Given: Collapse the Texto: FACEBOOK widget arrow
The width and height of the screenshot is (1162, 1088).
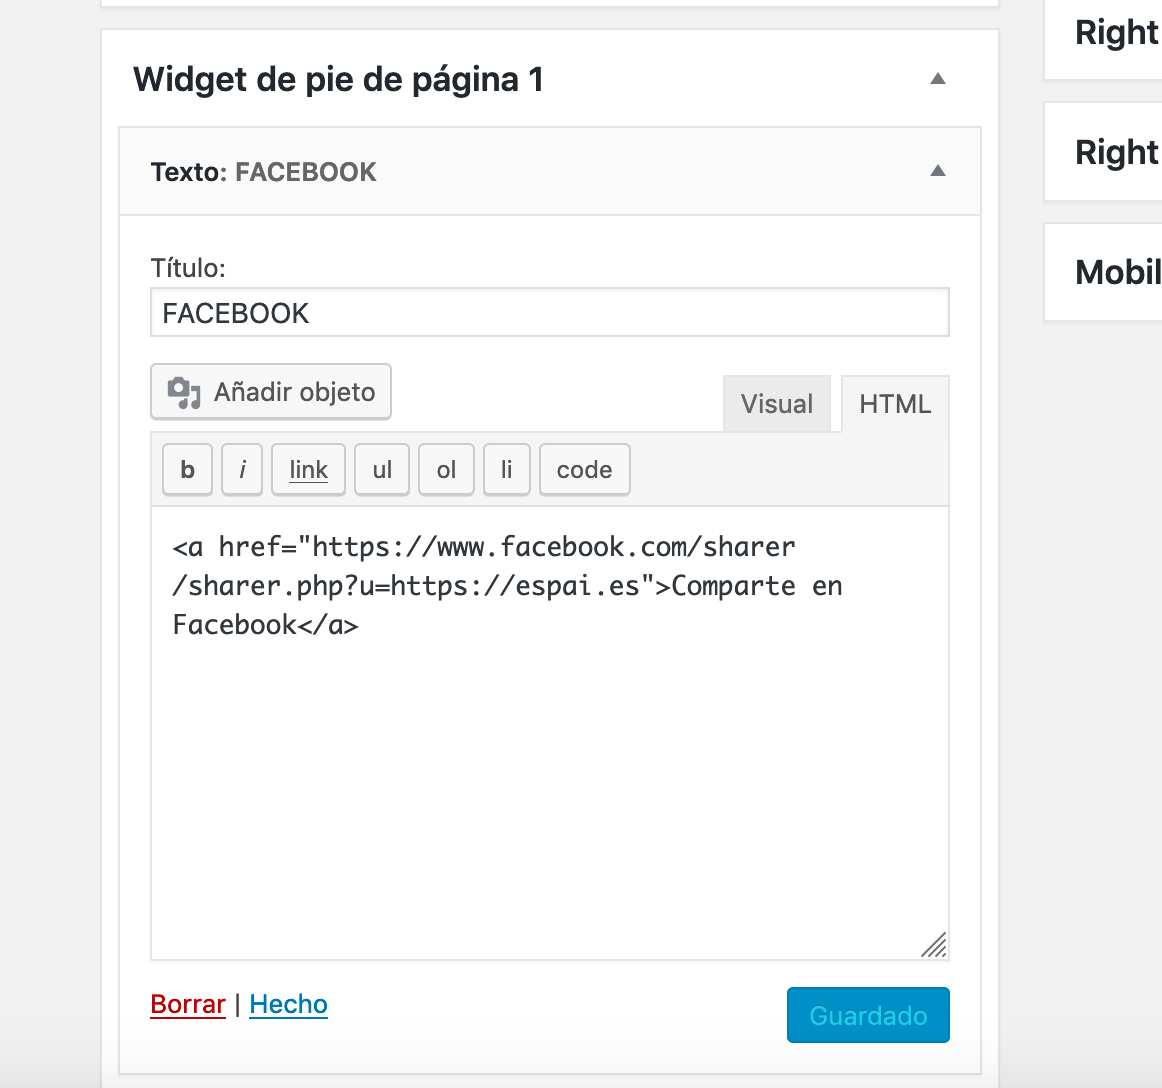Looking at the screenshot, I should point(937,171).
